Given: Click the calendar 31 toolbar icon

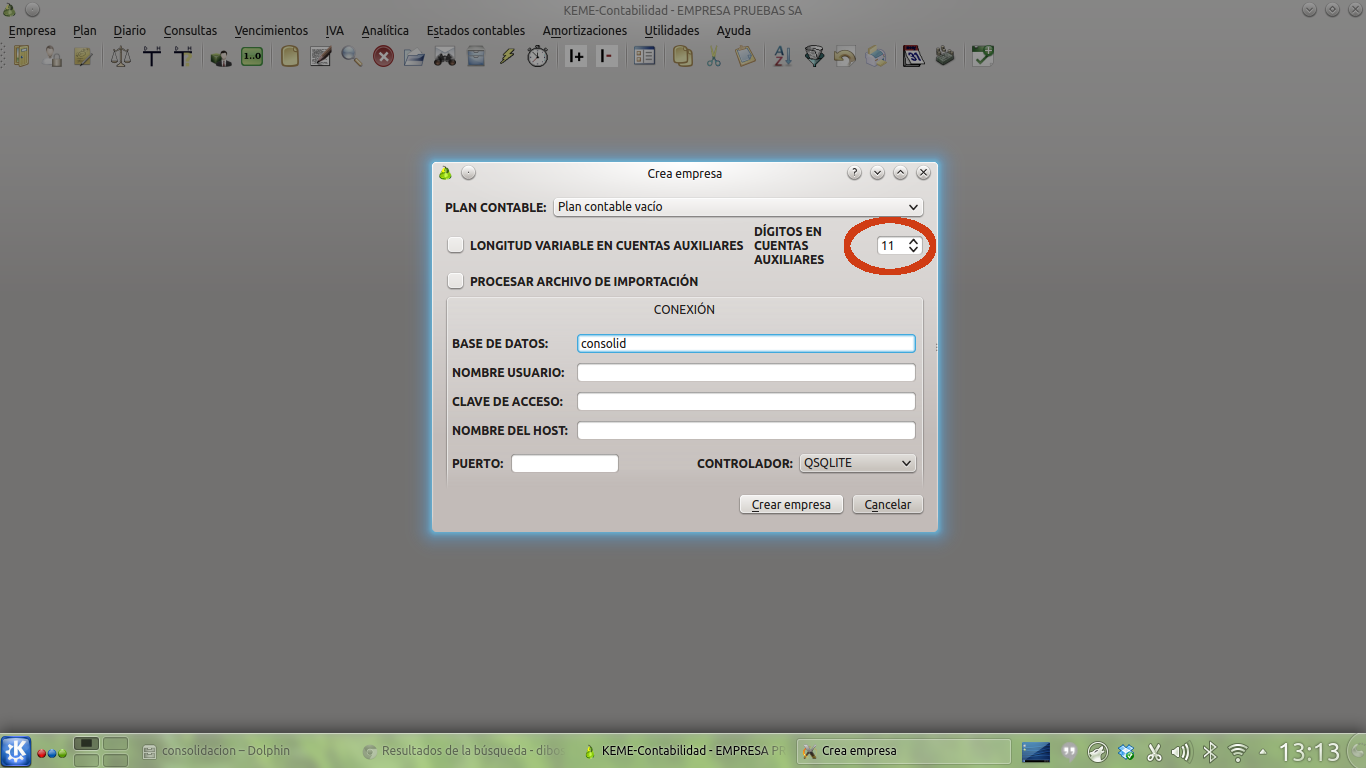Looking at the screenshot, I should coord(913,57).
